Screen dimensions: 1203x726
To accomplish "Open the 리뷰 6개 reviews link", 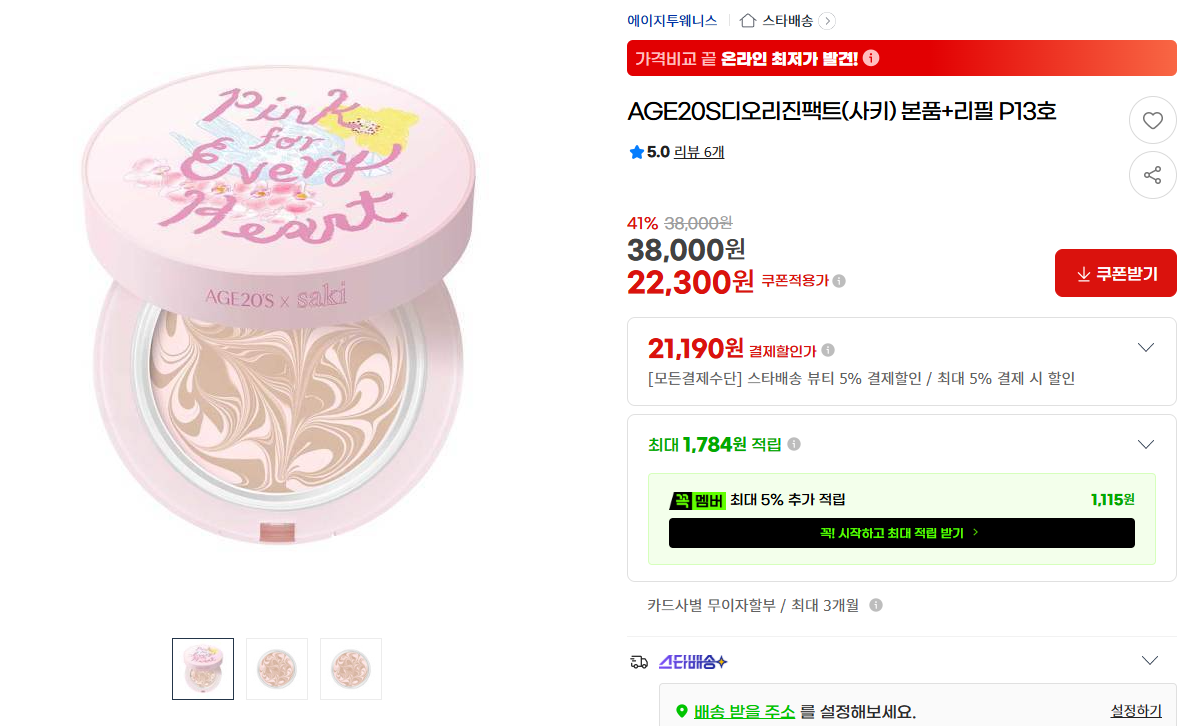I will 699,152.
